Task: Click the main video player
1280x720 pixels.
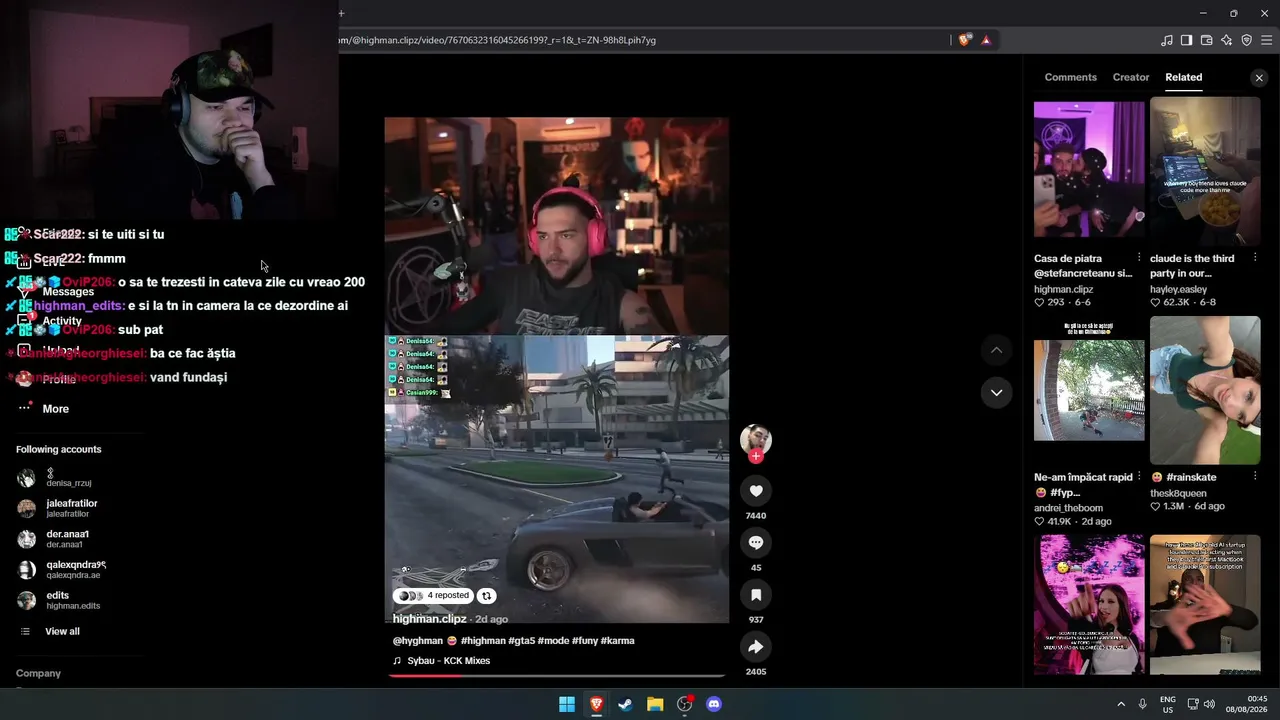Action: (557, 370)
